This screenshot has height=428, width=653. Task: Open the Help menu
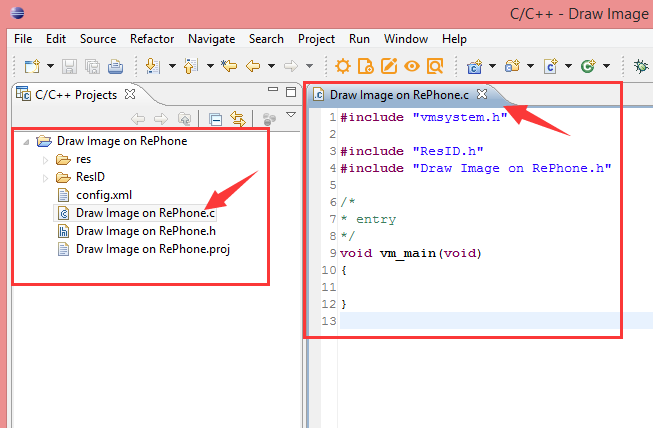(x=454, y=39)
